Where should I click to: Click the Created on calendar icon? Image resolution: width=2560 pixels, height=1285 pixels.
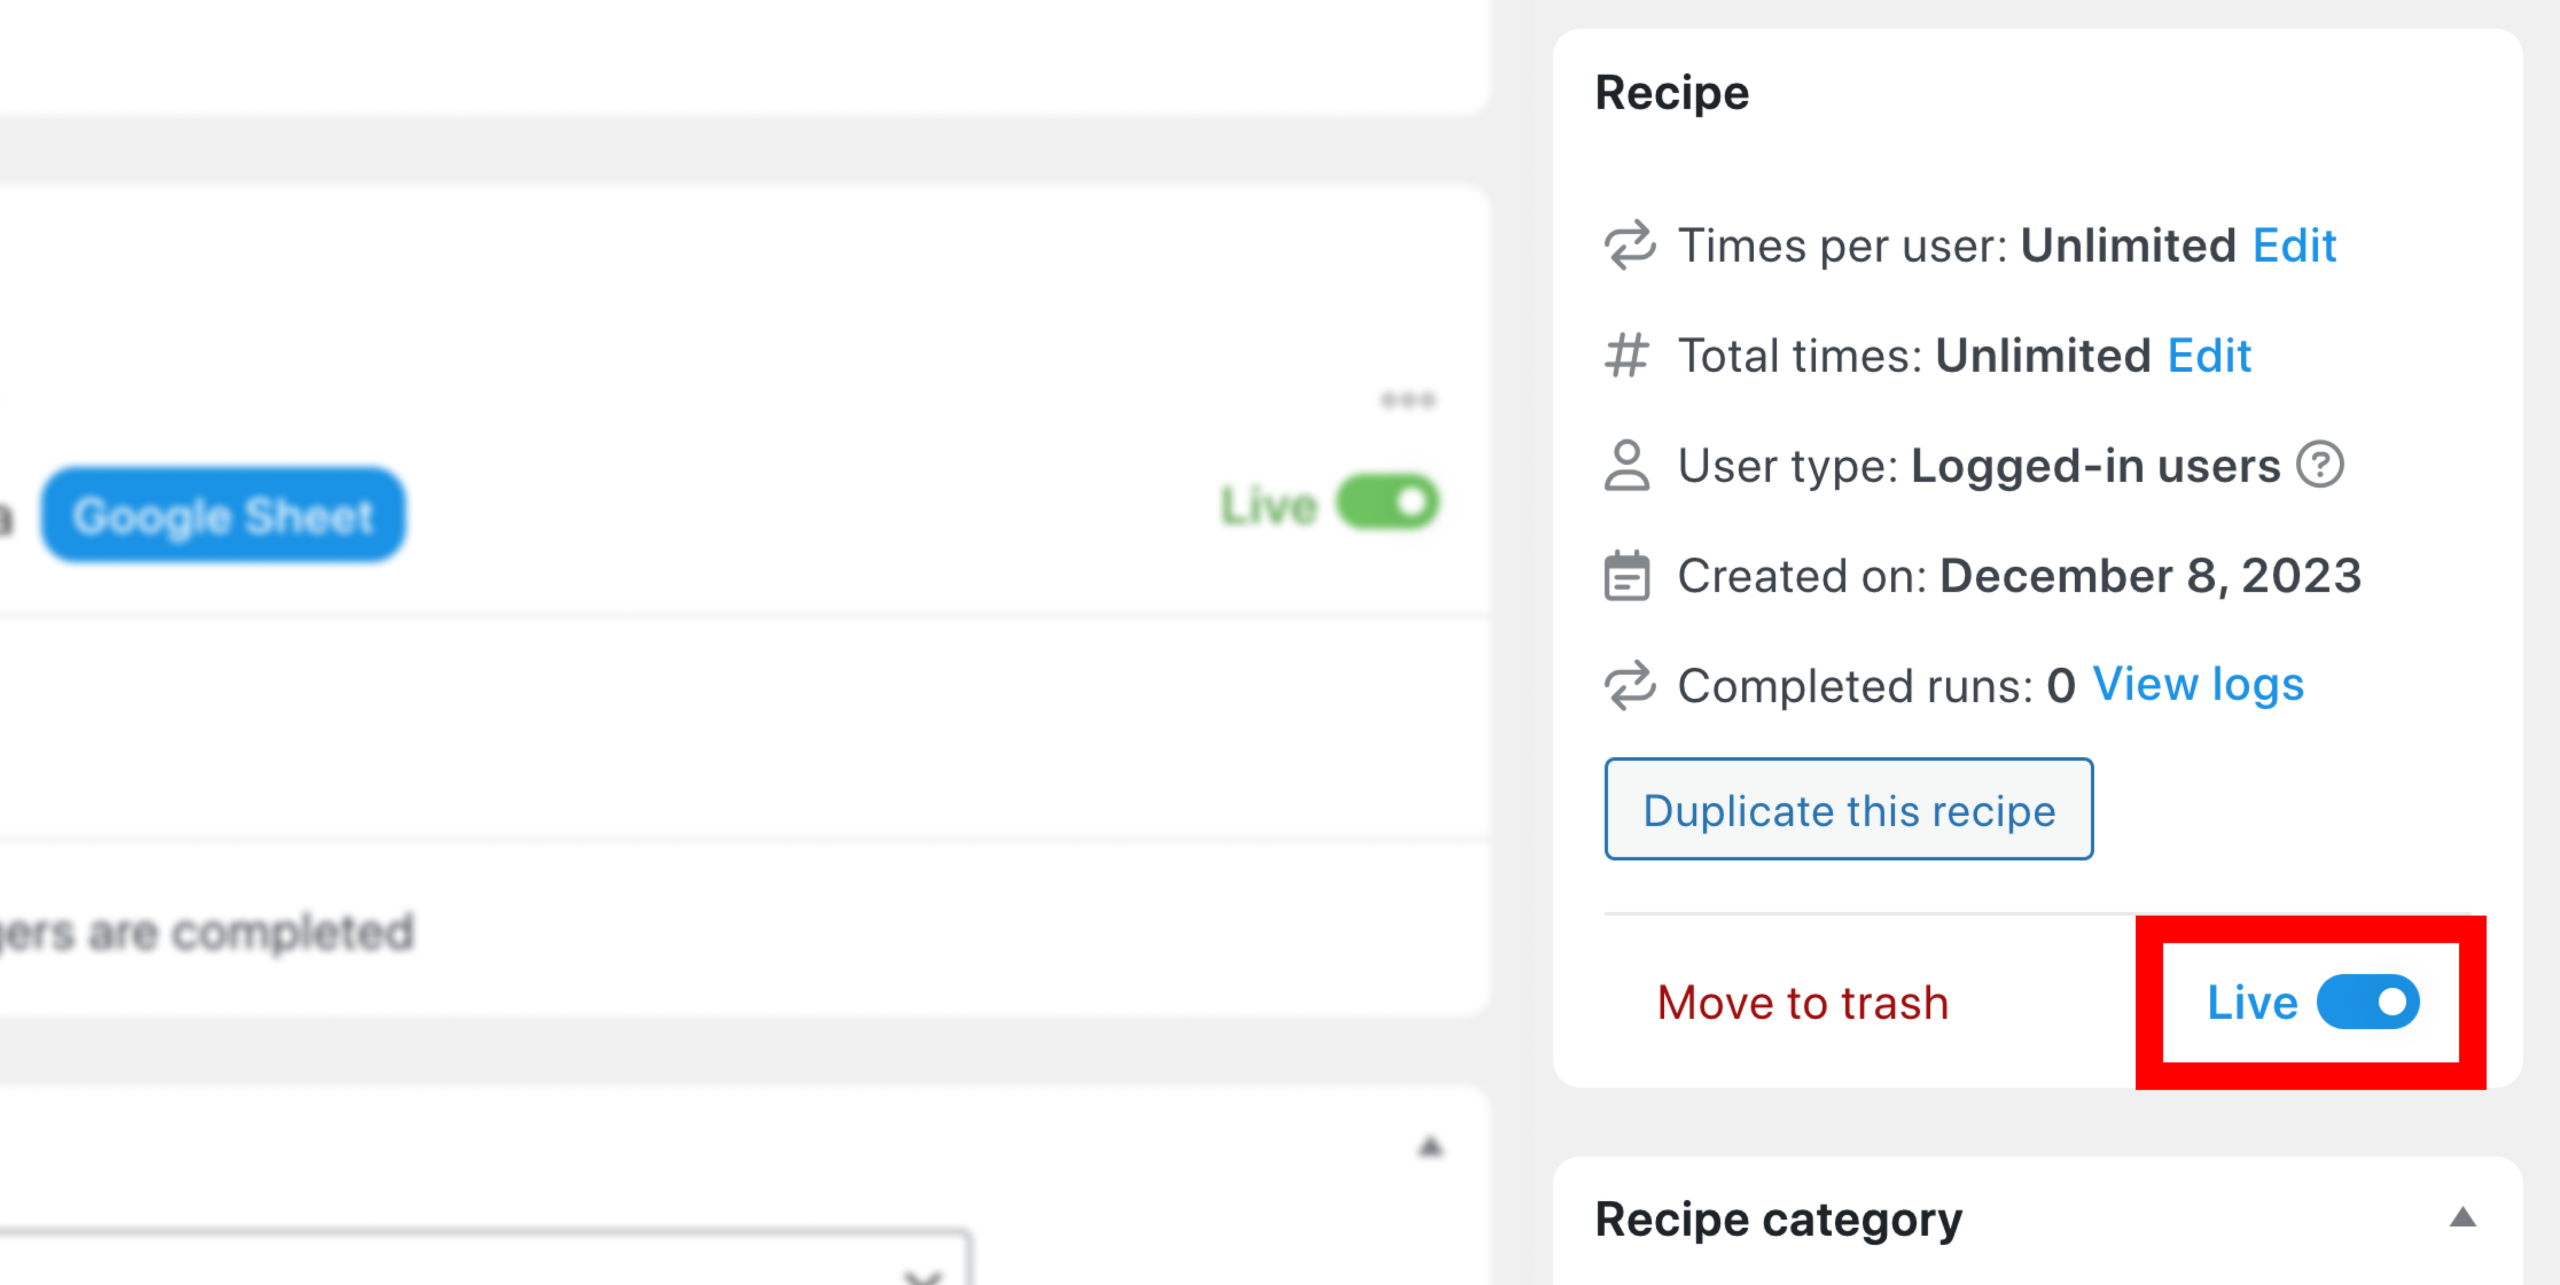(x=1627, y=575)
